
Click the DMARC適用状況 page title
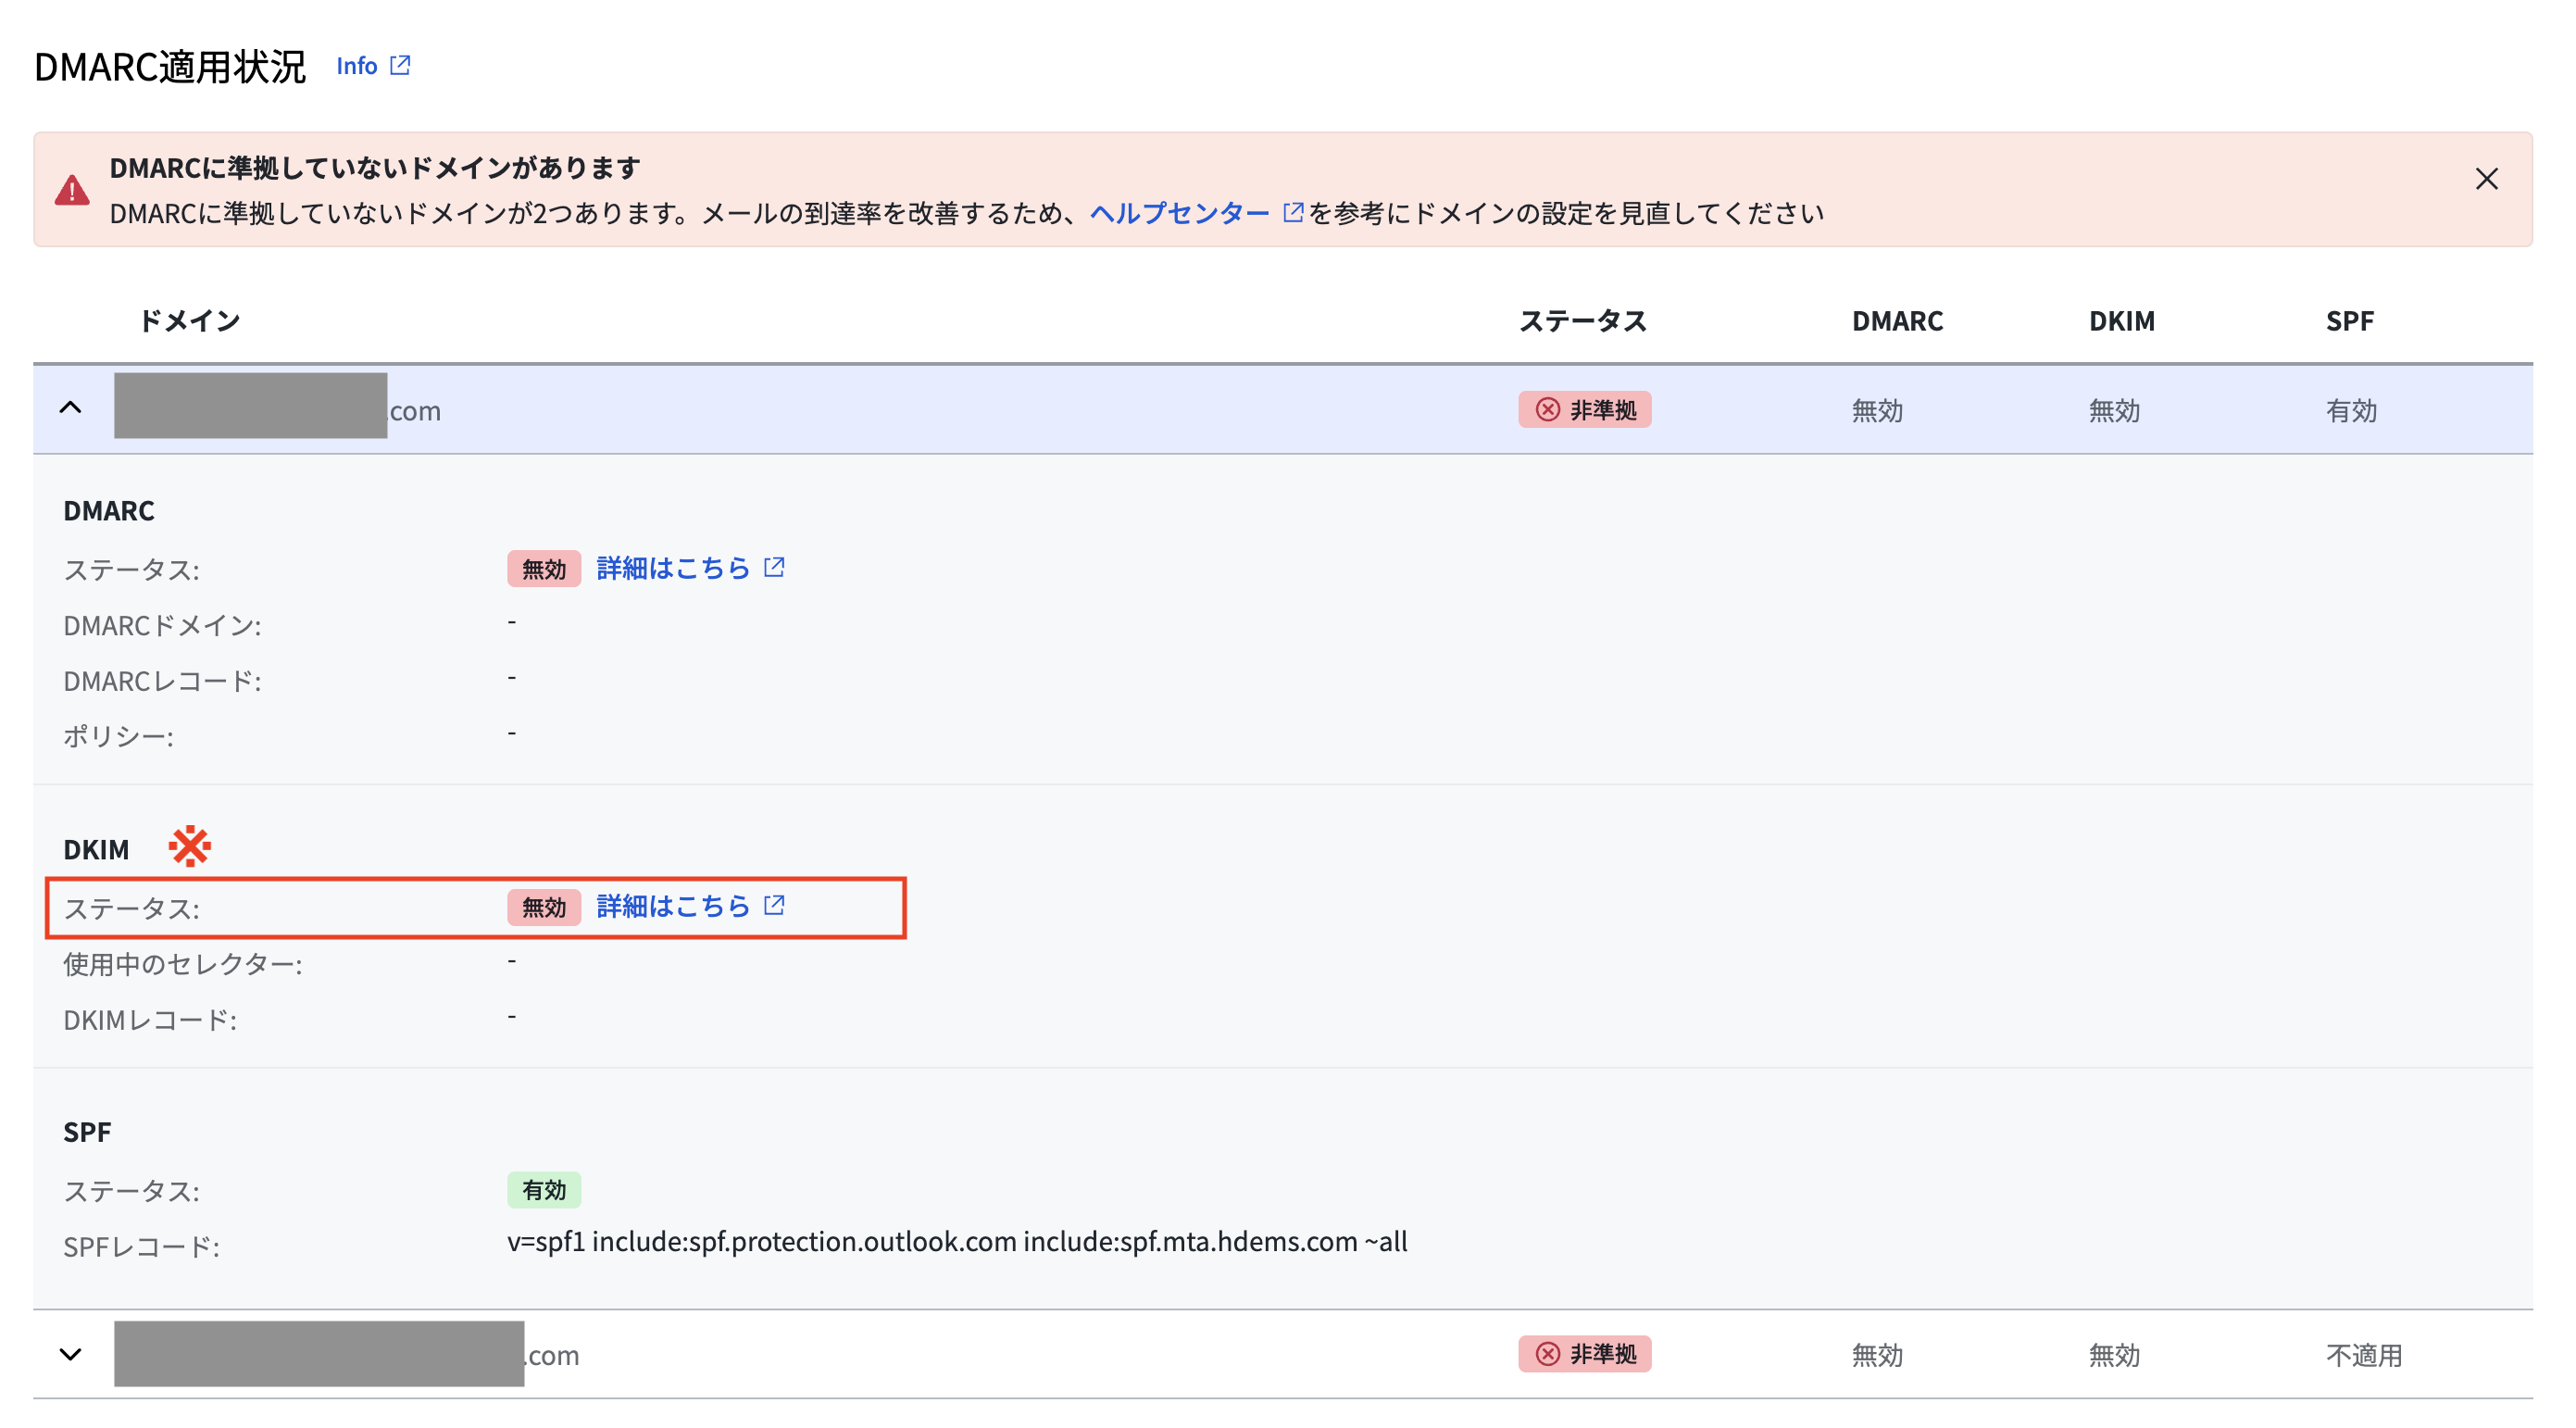click(x=170, y=67)
